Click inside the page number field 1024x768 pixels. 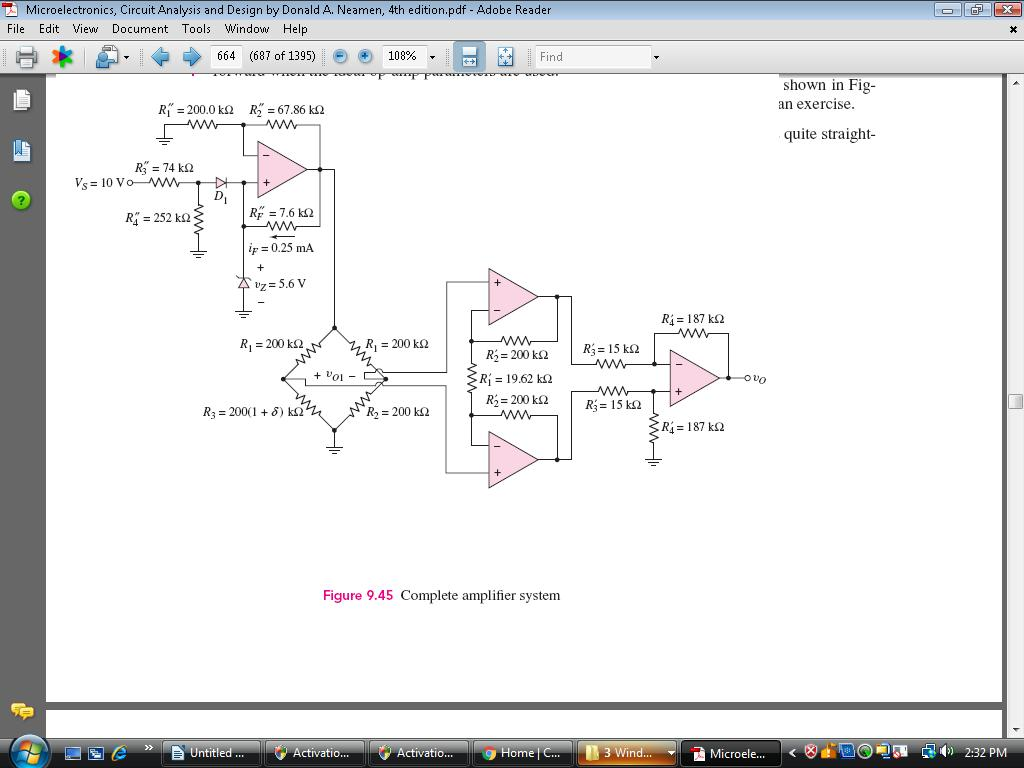click(x=224, y=57)
